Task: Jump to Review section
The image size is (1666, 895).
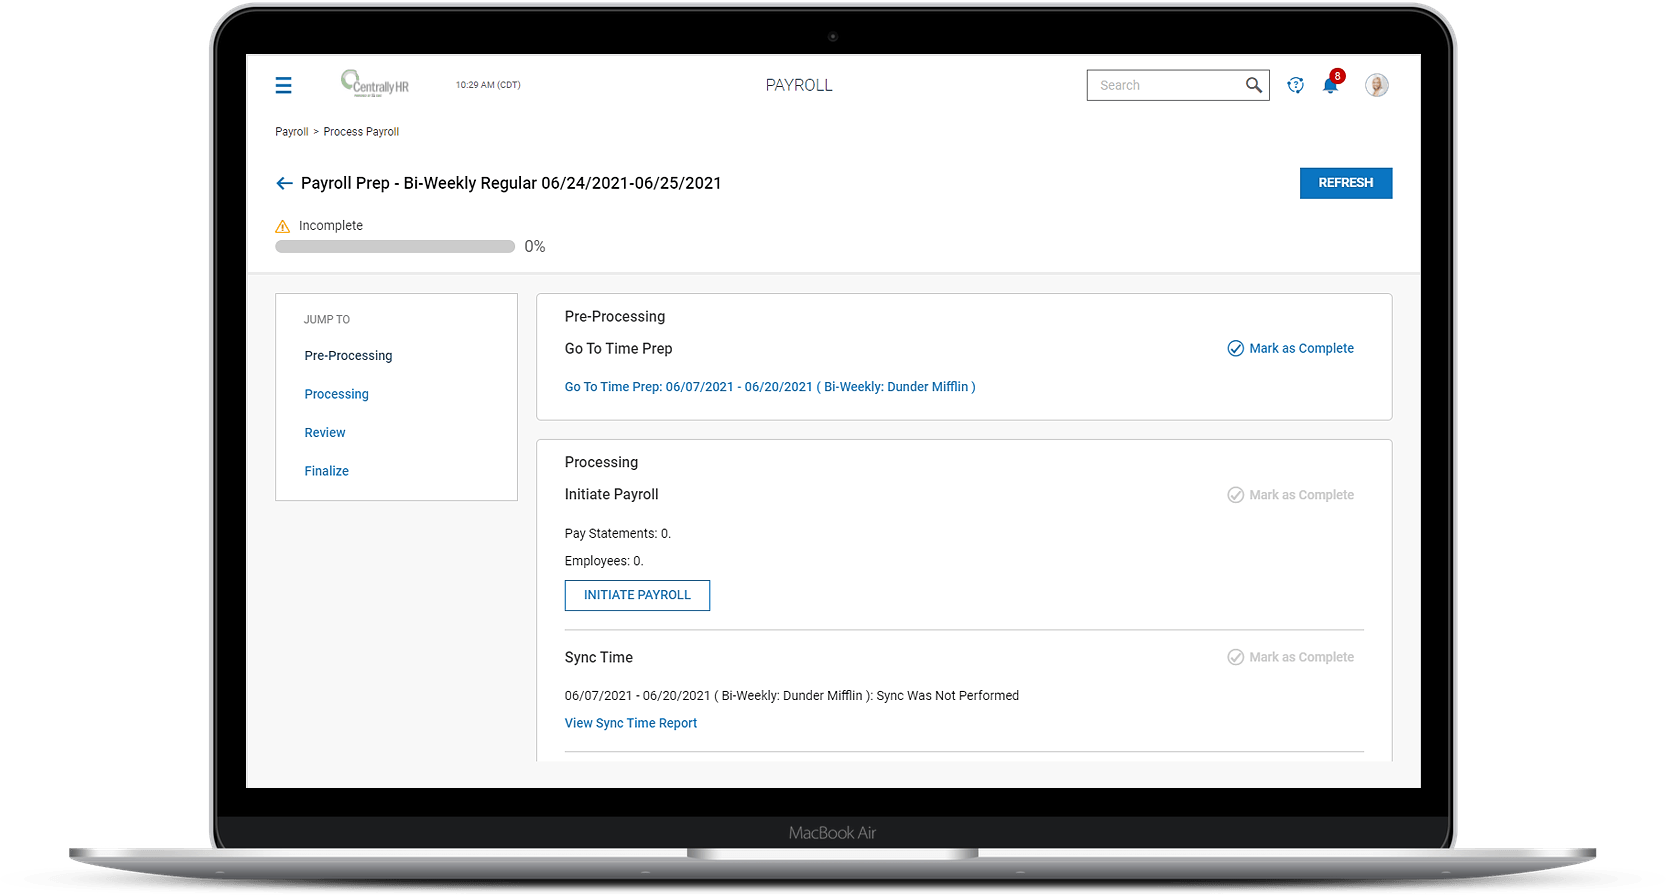Action: click(325, 433)
